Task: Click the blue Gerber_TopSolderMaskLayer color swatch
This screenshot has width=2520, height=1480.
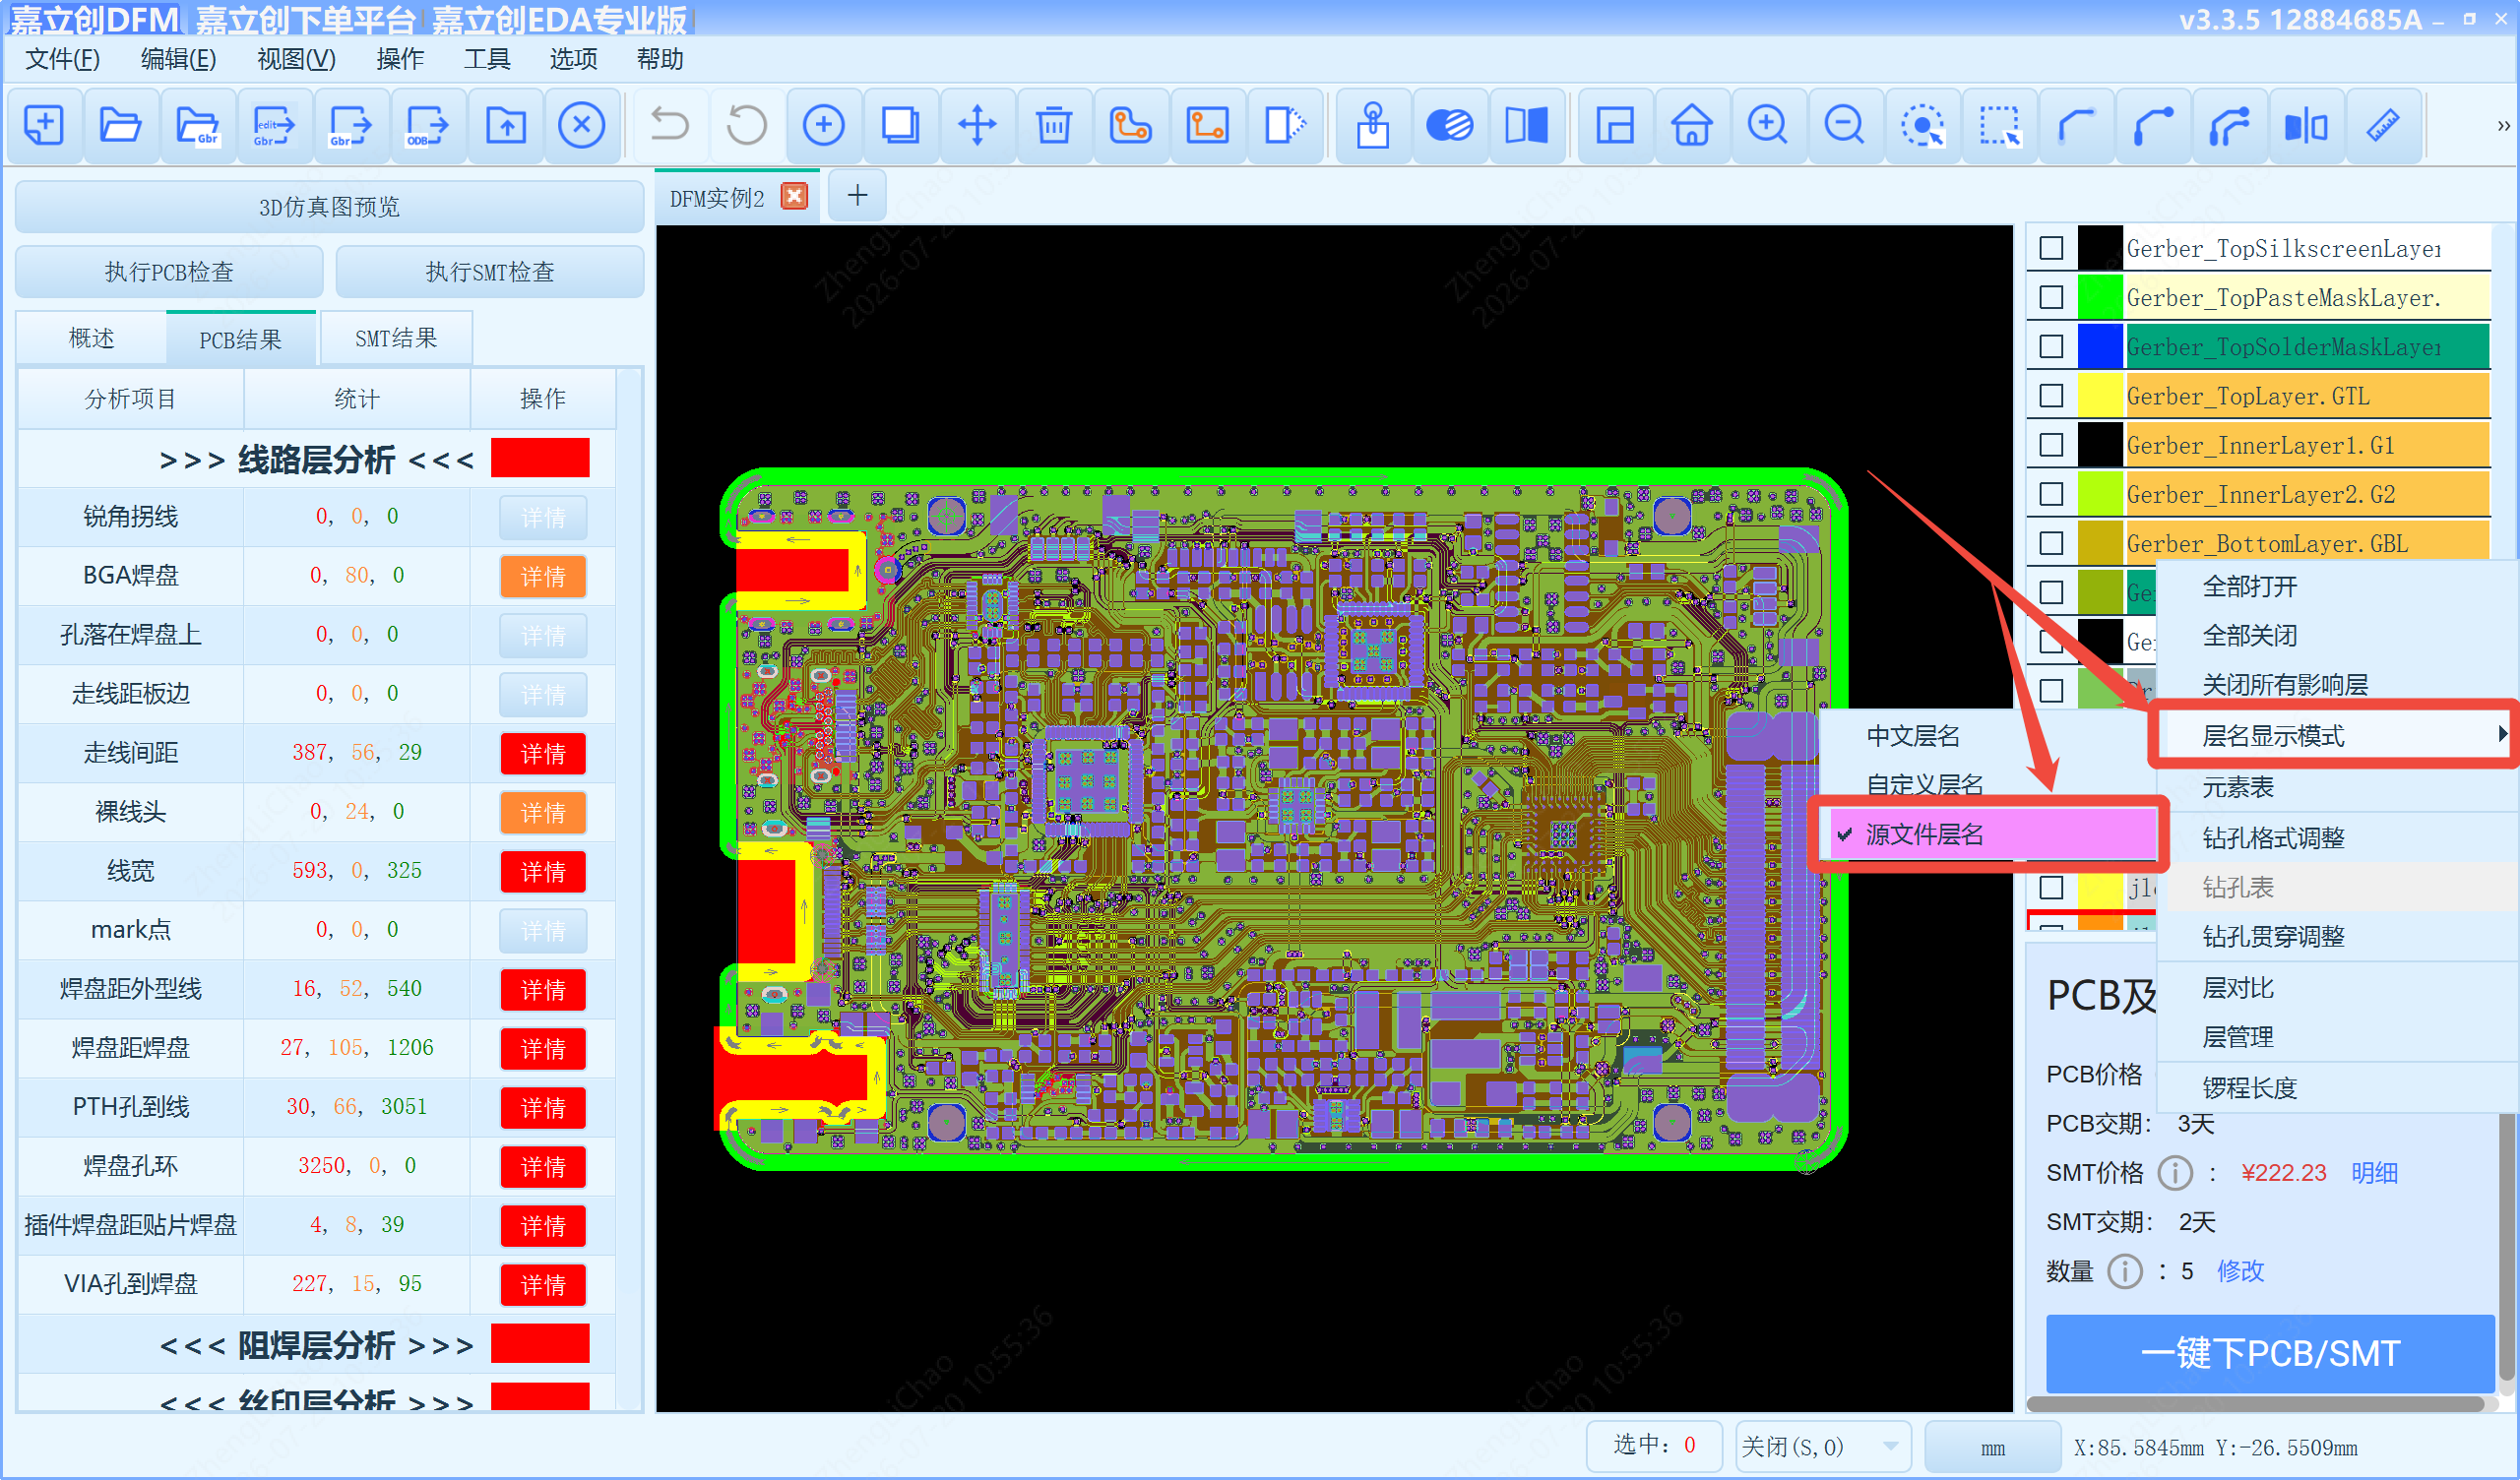Action: [x=2099, y=346]
